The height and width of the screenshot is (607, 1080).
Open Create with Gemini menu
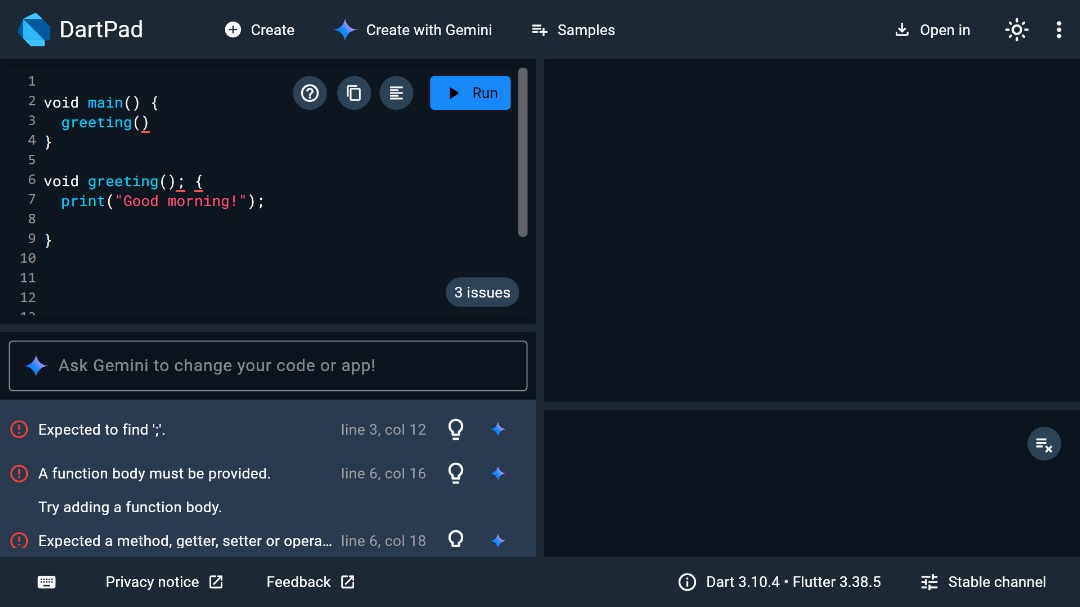pos(413,30)
